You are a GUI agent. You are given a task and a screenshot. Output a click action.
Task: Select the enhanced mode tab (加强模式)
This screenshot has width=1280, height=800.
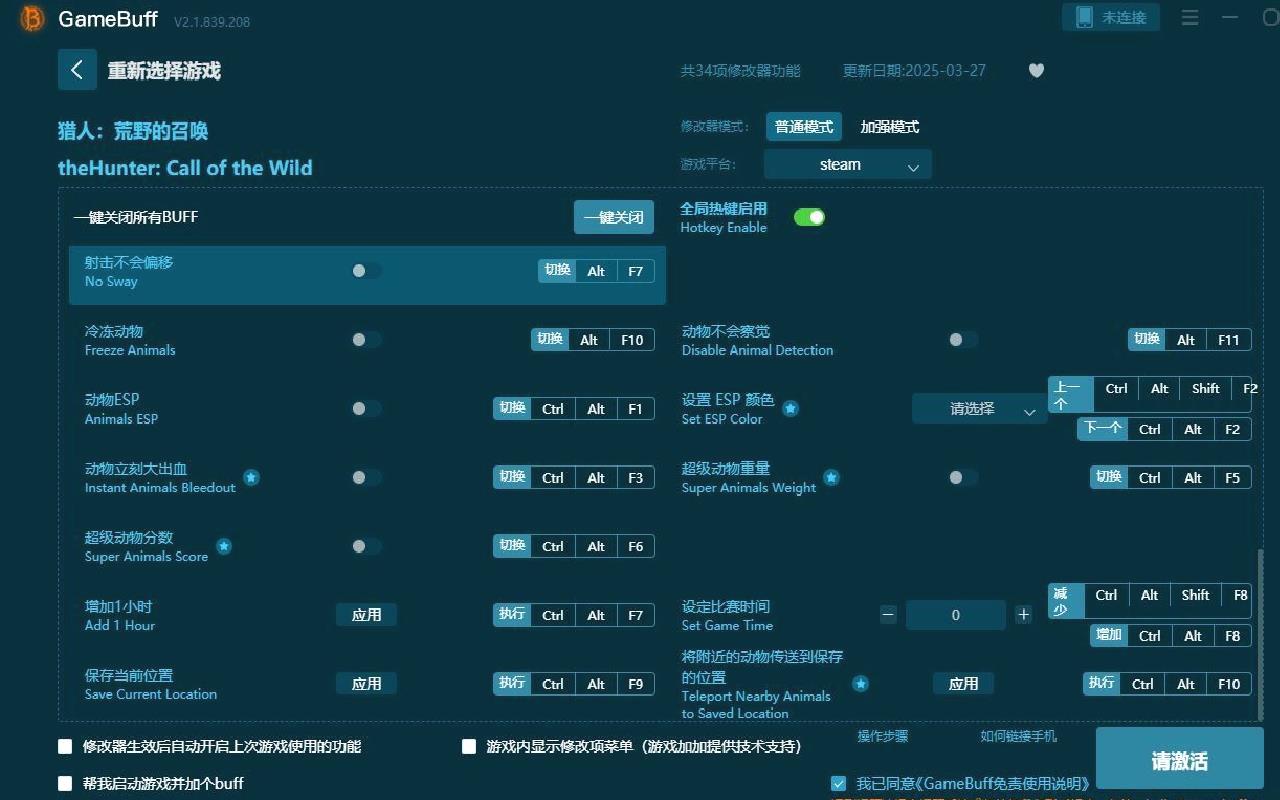coord(890,127)
